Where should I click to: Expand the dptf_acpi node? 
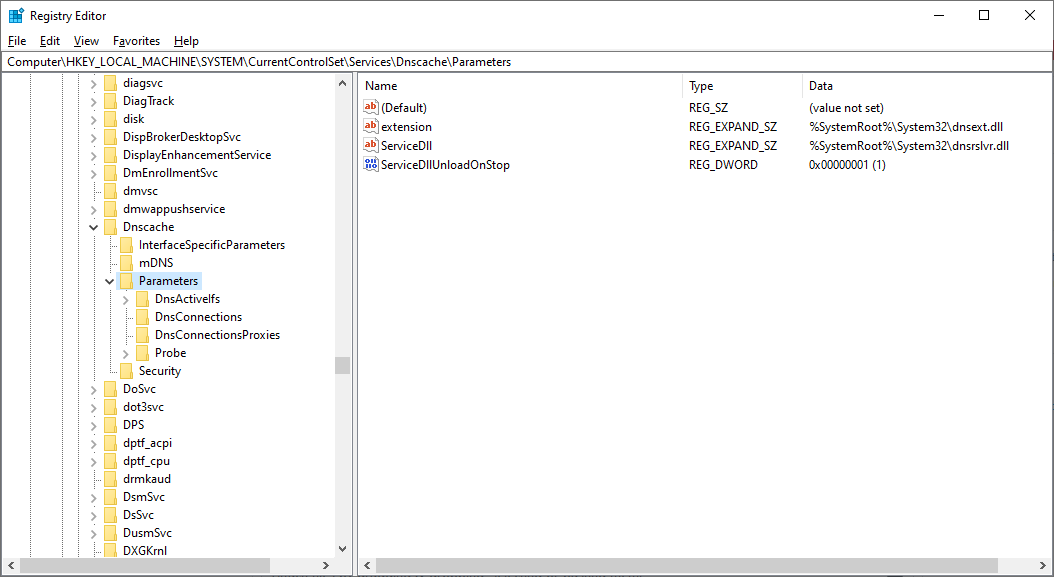coord(93,444)
